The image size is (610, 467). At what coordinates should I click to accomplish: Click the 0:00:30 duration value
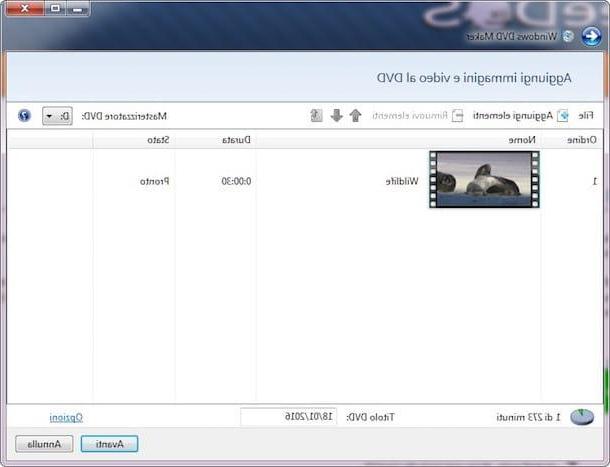[237, 181]
